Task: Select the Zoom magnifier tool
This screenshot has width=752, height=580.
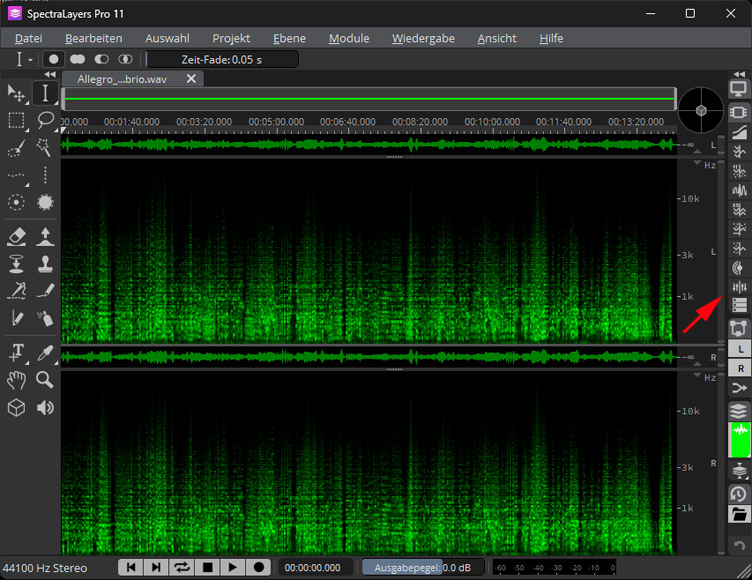Action: point(45,380)
